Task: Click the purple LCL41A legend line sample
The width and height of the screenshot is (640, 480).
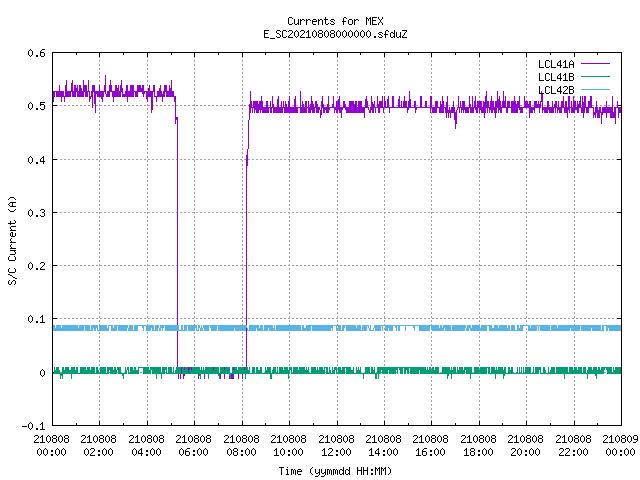Action: [x=595, y=64]
